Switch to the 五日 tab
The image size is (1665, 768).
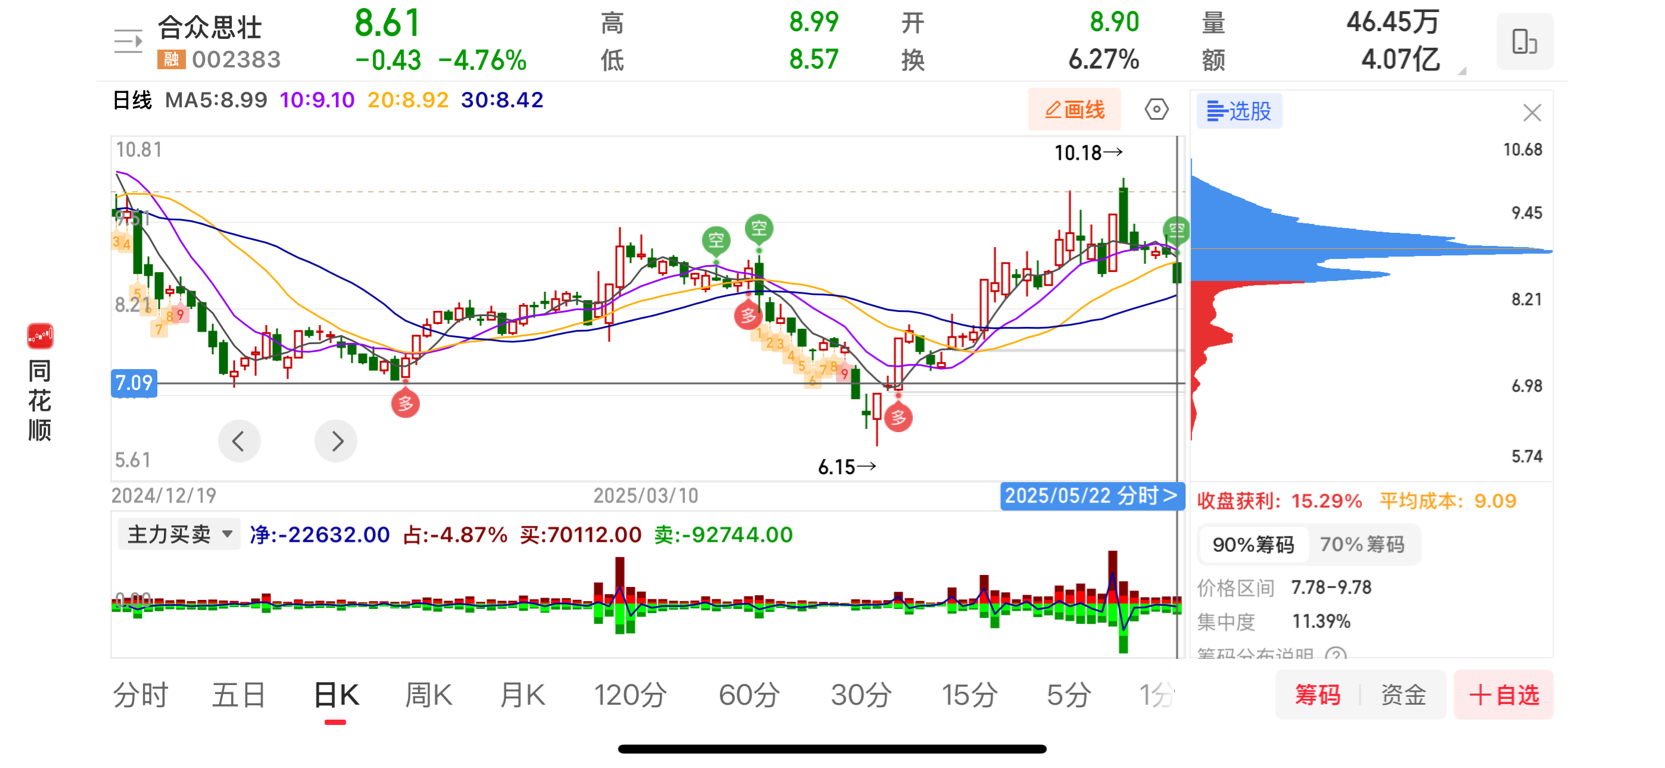(x=239, y=695)
